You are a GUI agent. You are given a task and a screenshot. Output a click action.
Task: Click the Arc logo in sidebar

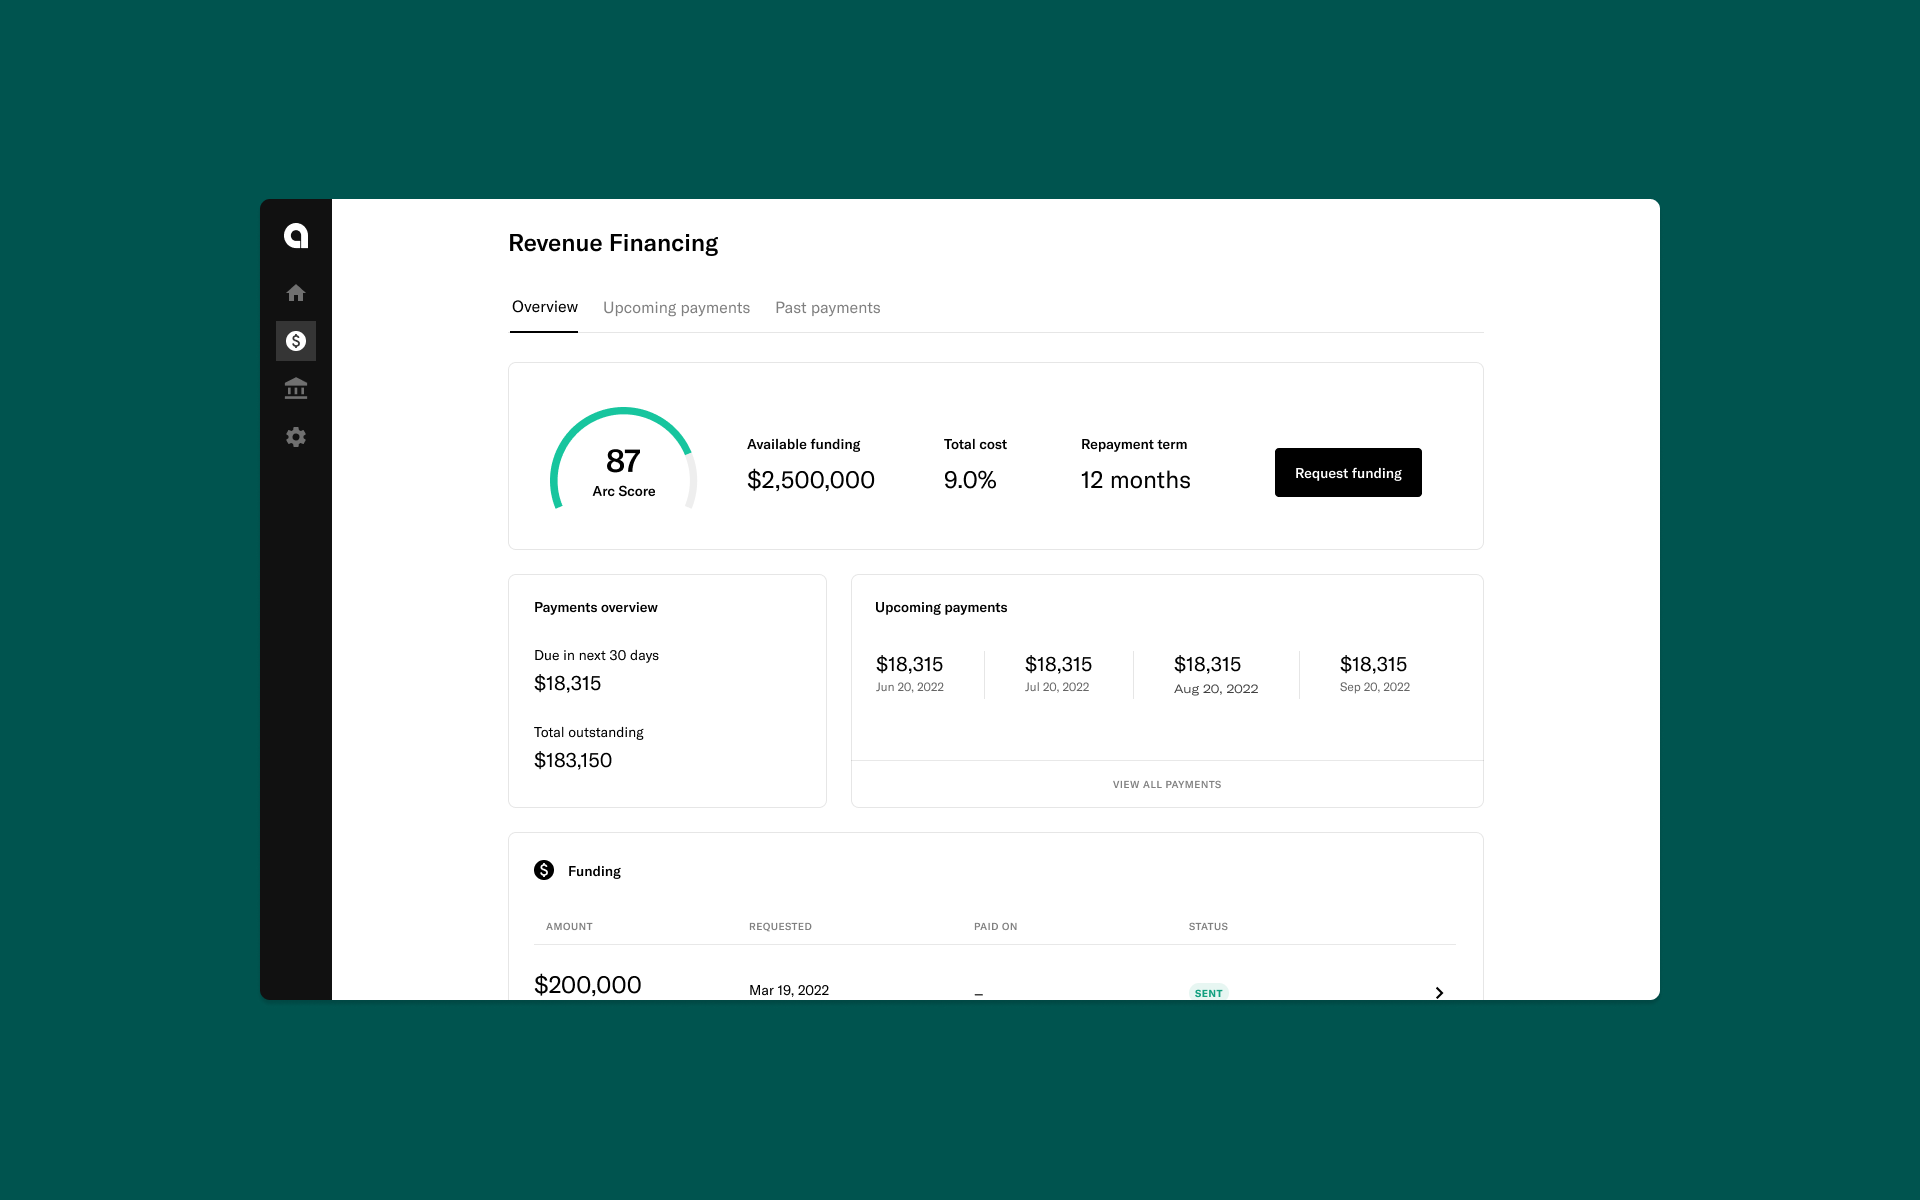pos(296,236)
